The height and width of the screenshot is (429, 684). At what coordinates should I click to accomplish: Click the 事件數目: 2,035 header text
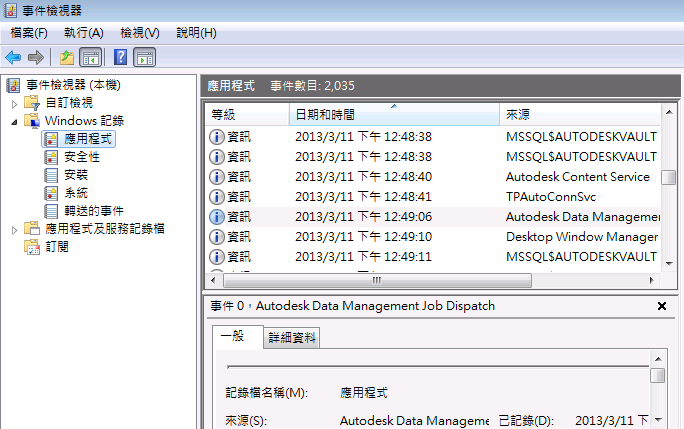point(312,86)
